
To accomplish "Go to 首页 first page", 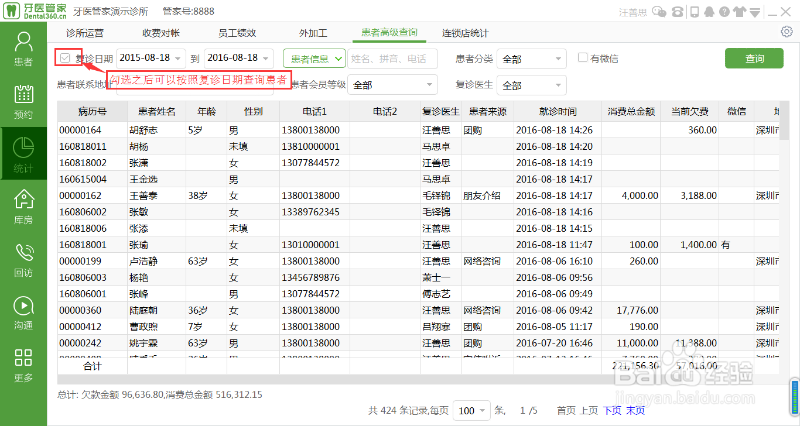I will [x=566, y=410].
